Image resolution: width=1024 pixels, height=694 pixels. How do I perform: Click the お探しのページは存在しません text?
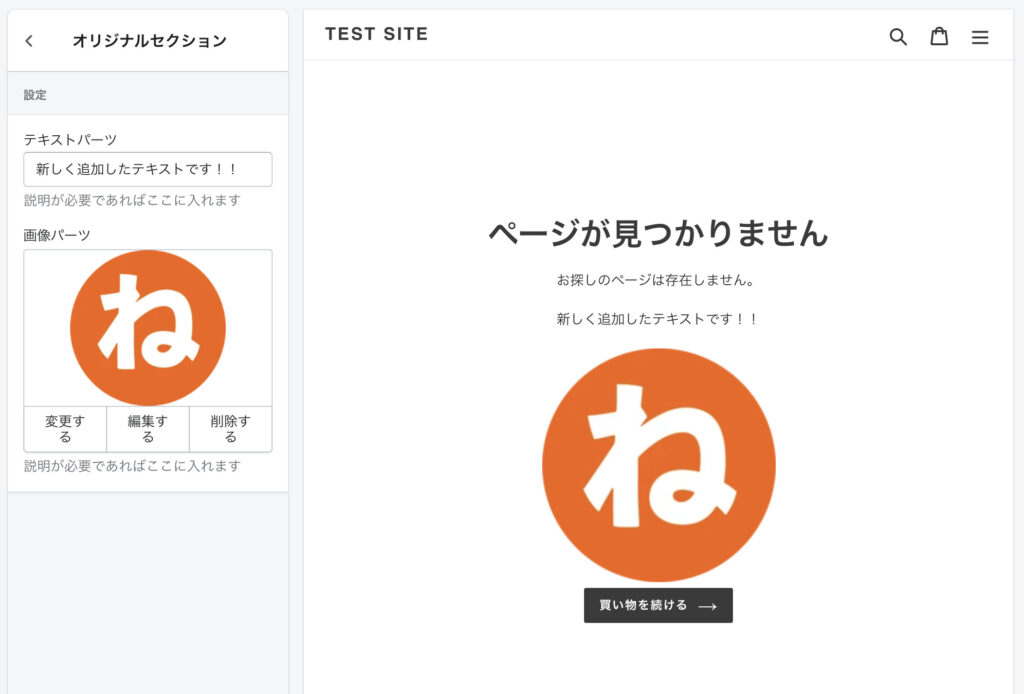click(658, 280)
